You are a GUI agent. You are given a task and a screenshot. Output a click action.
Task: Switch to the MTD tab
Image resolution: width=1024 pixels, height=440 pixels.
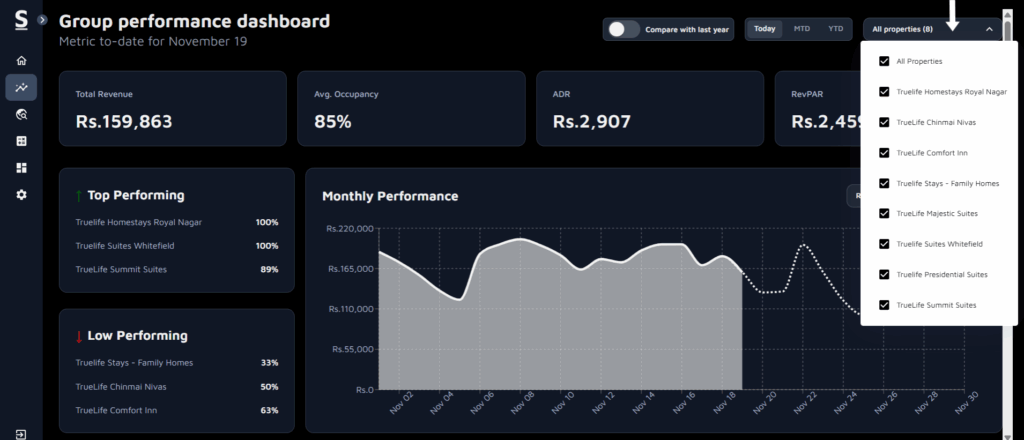pos(802,29)
